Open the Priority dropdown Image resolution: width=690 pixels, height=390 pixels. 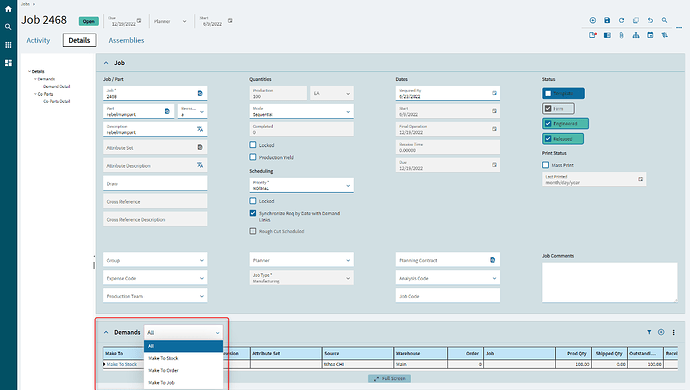pyautogui.click(x=301, y=185)
